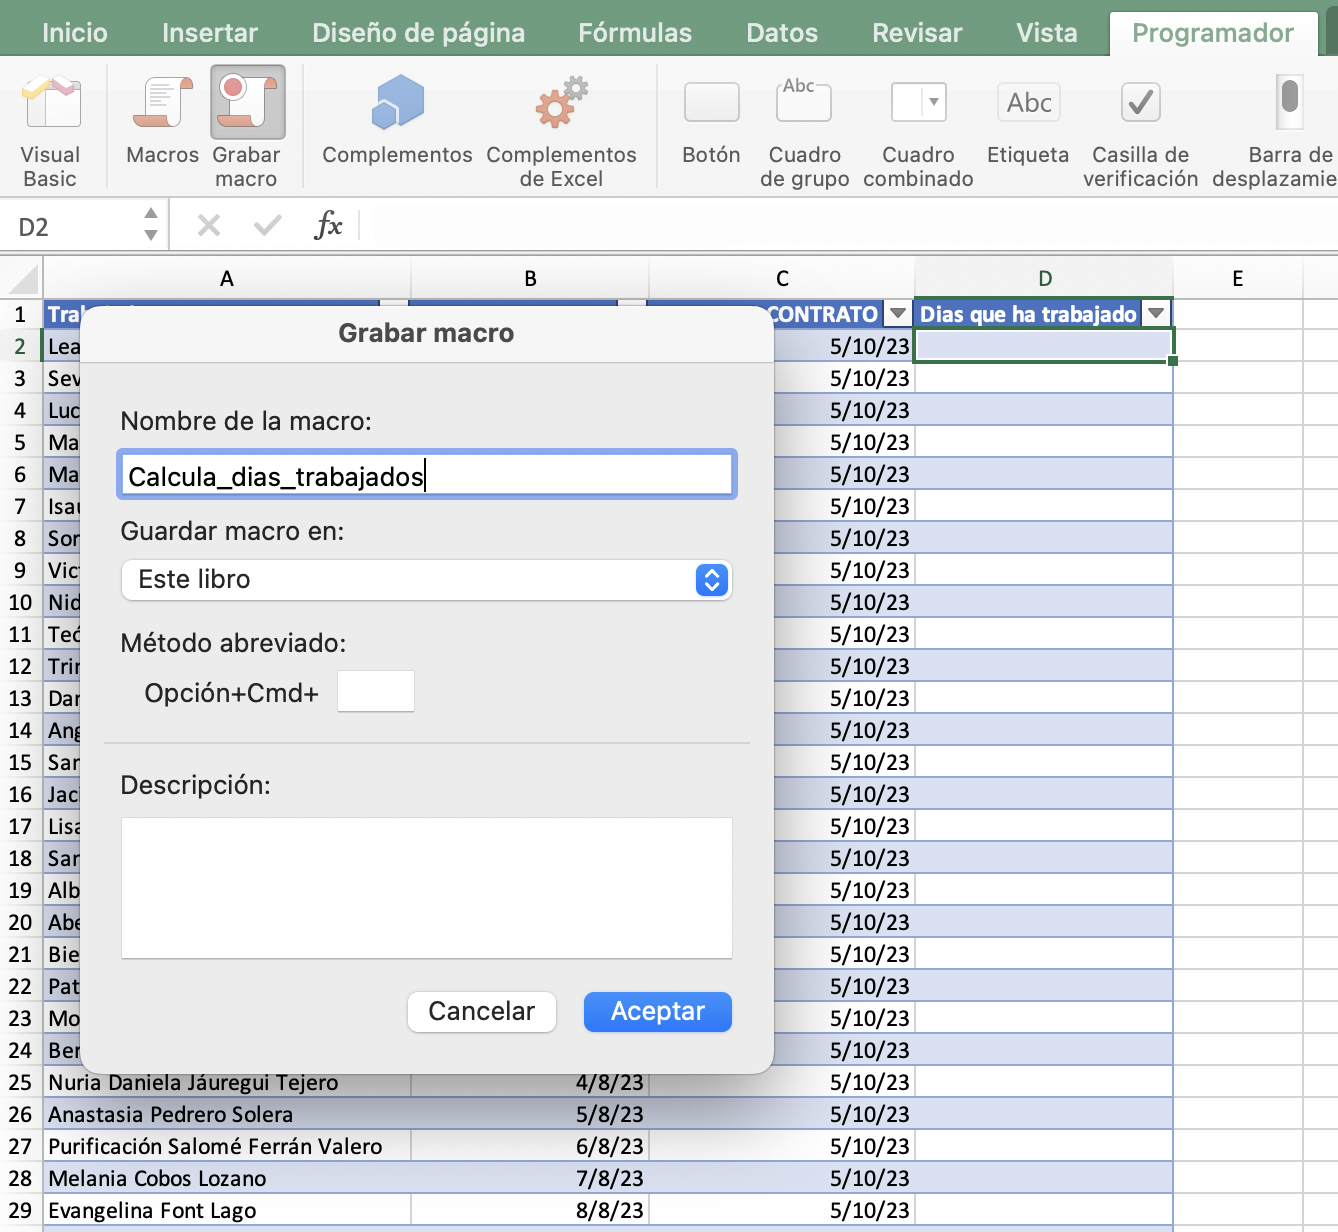The width and height of the screenshot is (1338, 1232).
Task: Select row 14 header
Action: (x=21, y=730)
